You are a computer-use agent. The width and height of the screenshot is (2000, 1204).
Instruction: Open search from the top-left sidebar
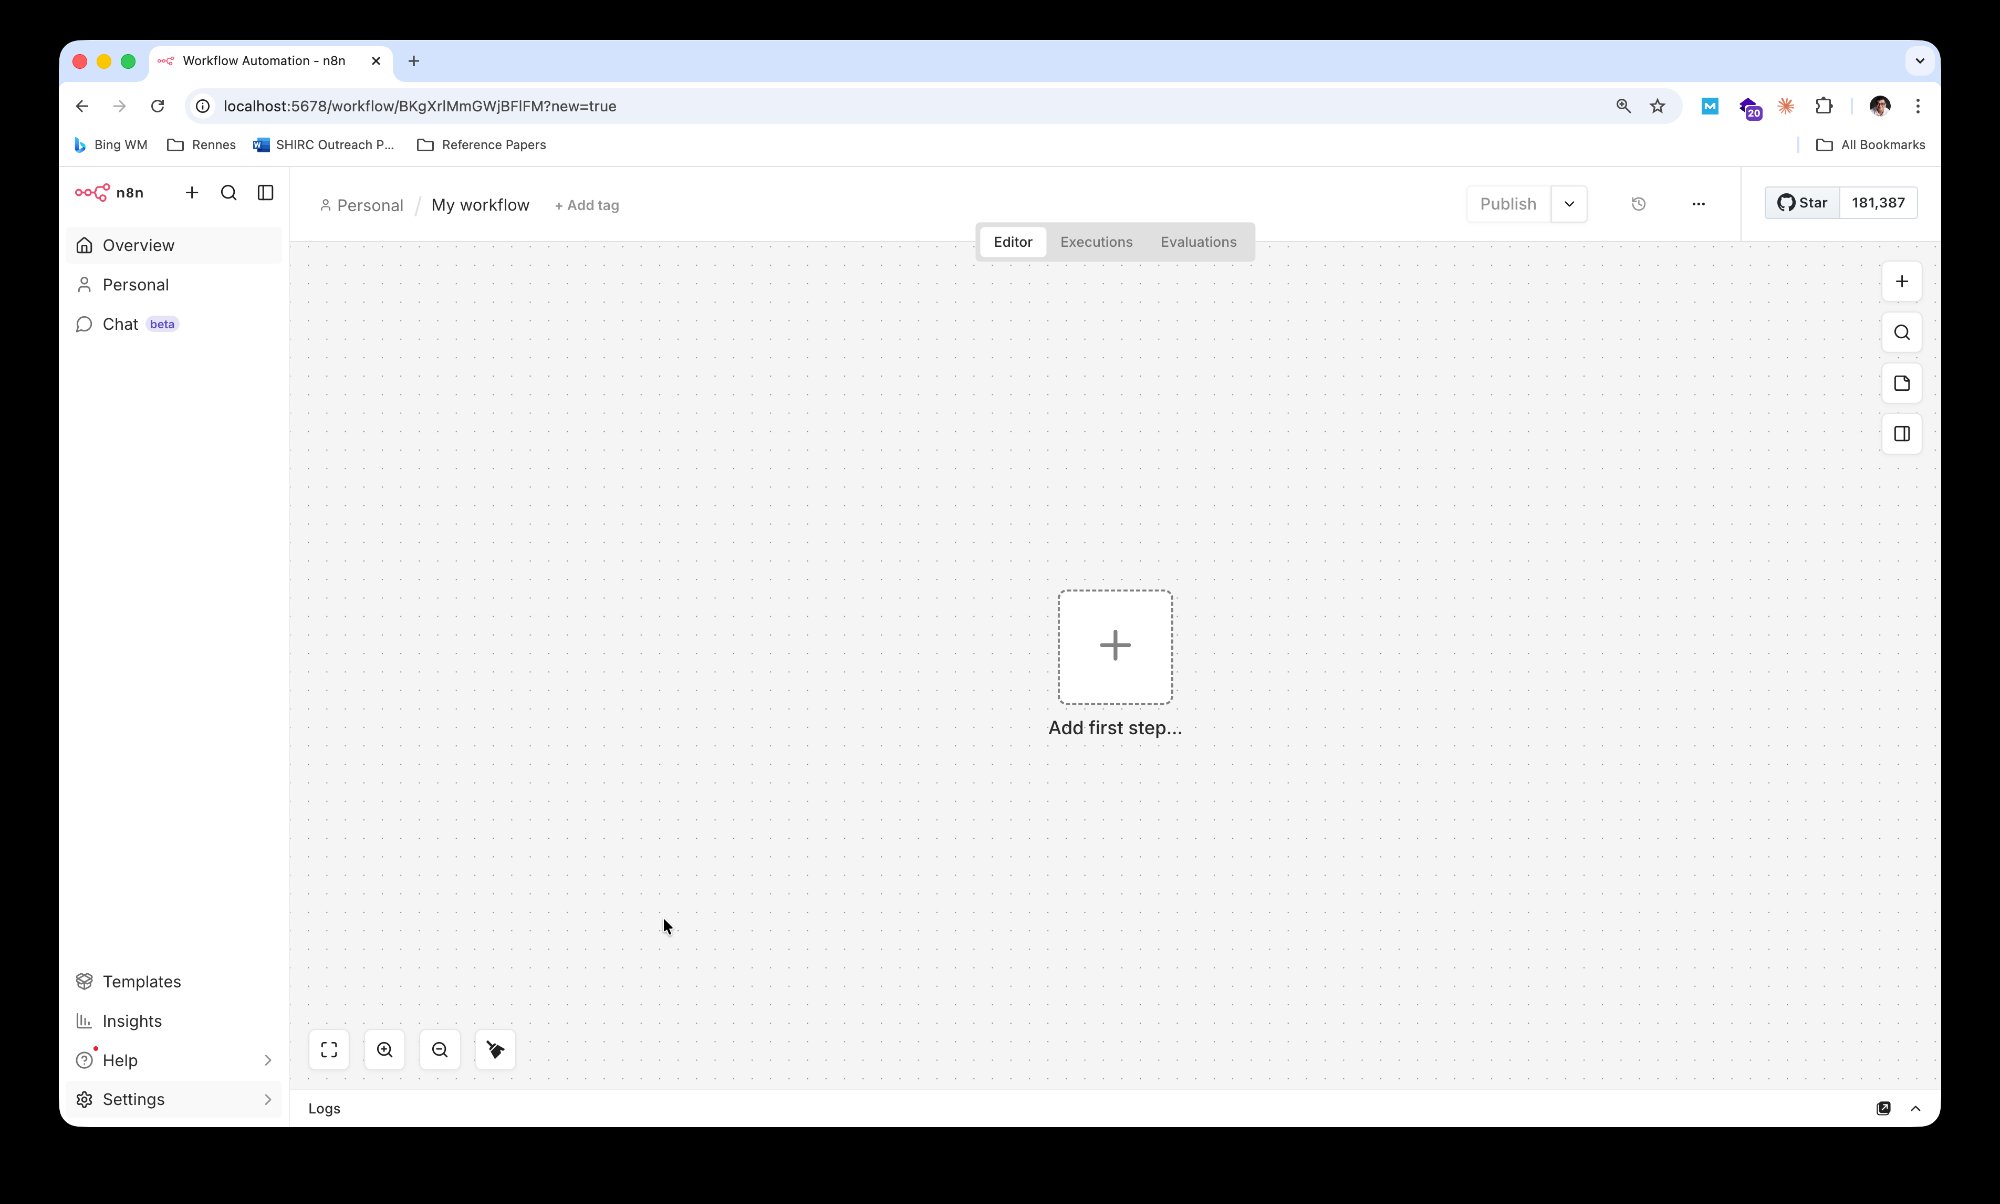[229, 192]
